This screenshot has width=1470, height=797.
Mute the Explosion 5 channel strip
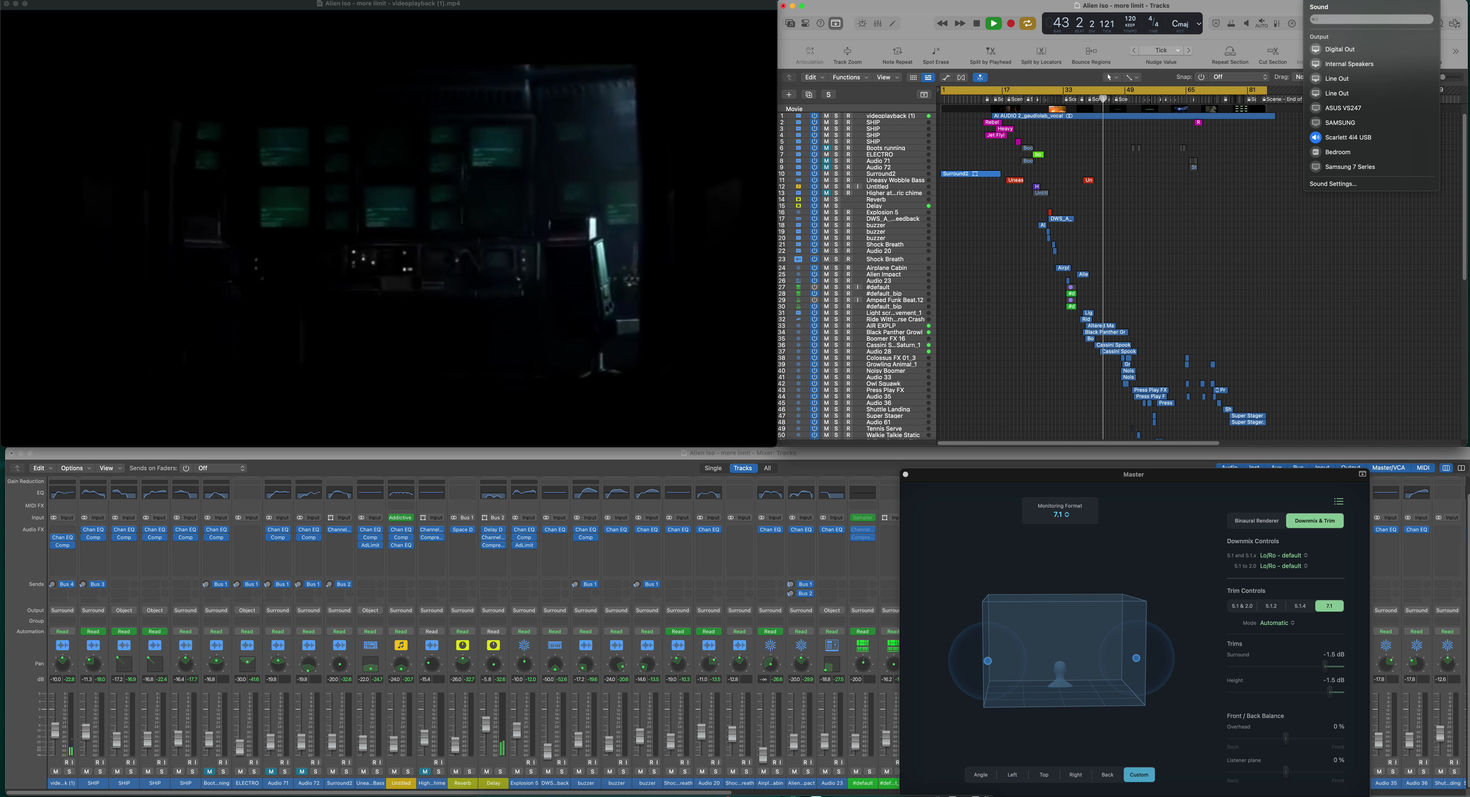(517, 772)
